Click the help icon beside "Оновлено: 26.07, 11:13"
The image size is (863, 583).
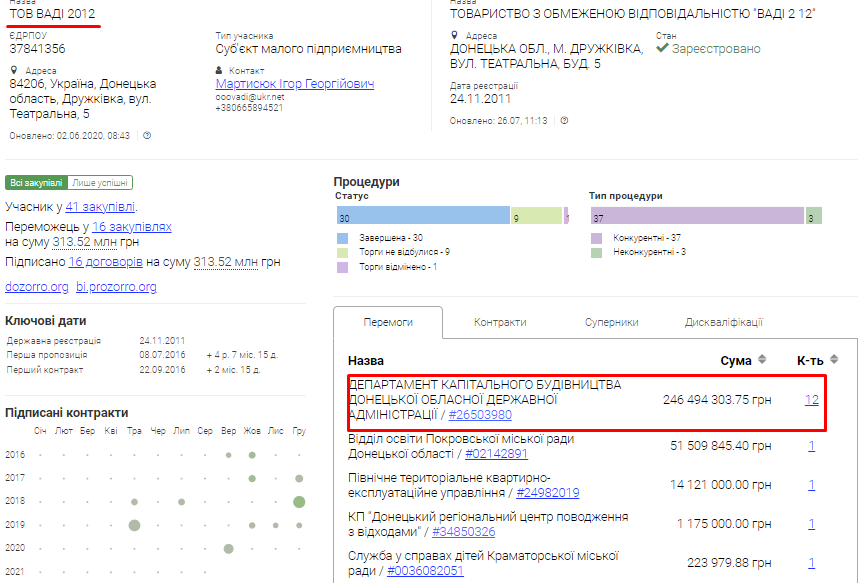pyautogui.click(x=564, y=121)
